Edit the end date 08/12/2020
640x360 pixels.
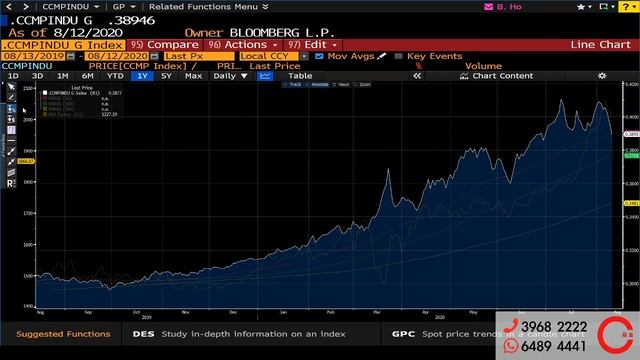coord(117,56)
